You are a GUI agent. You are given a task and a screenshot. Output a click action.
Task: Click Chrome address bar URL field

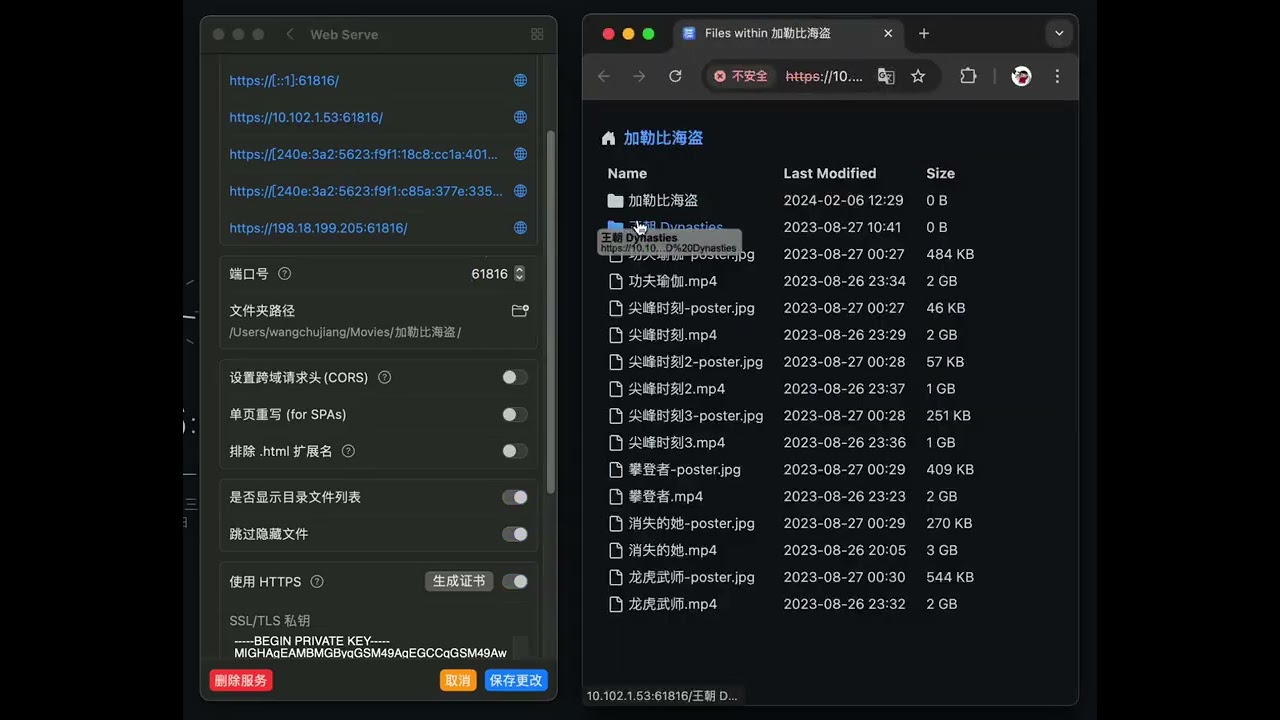coord(825,76)
